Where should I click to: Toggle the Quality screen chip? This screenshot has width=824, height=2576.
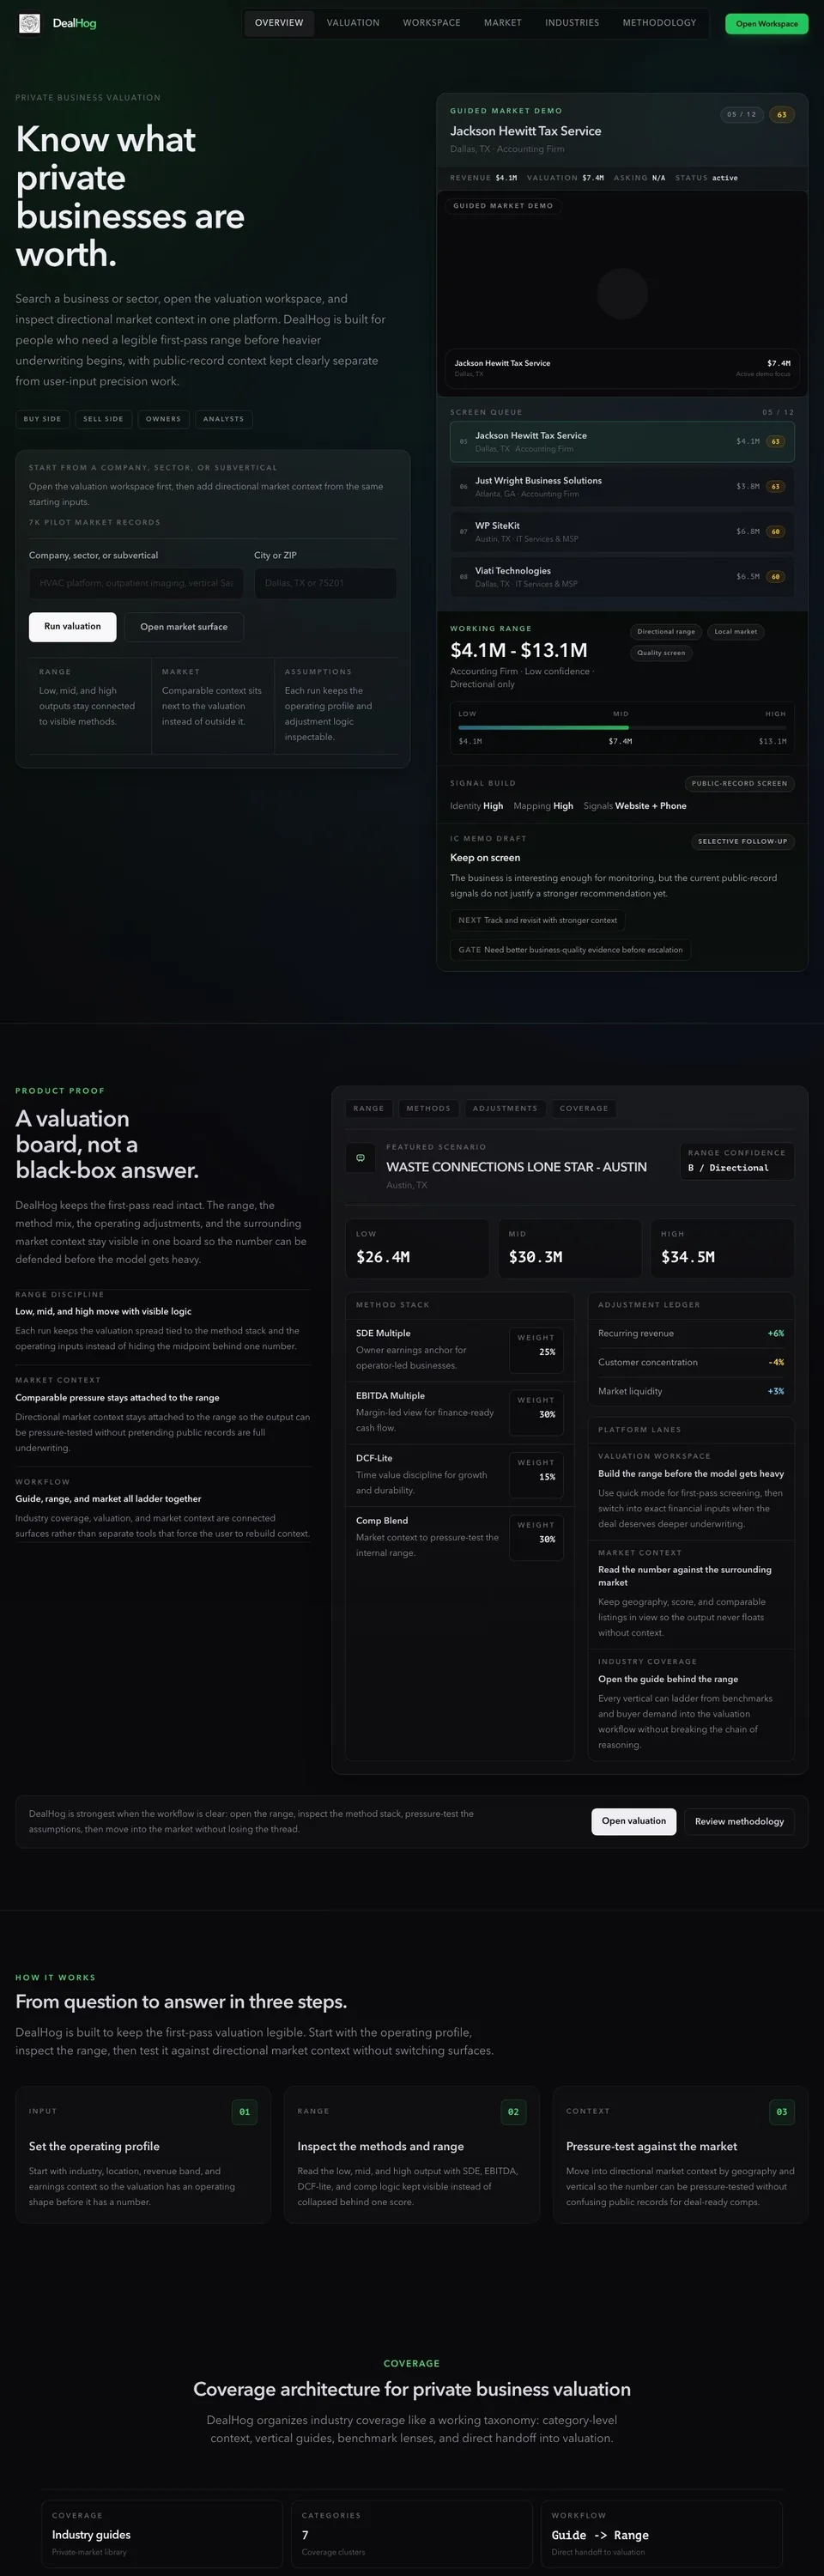[662, 652]
